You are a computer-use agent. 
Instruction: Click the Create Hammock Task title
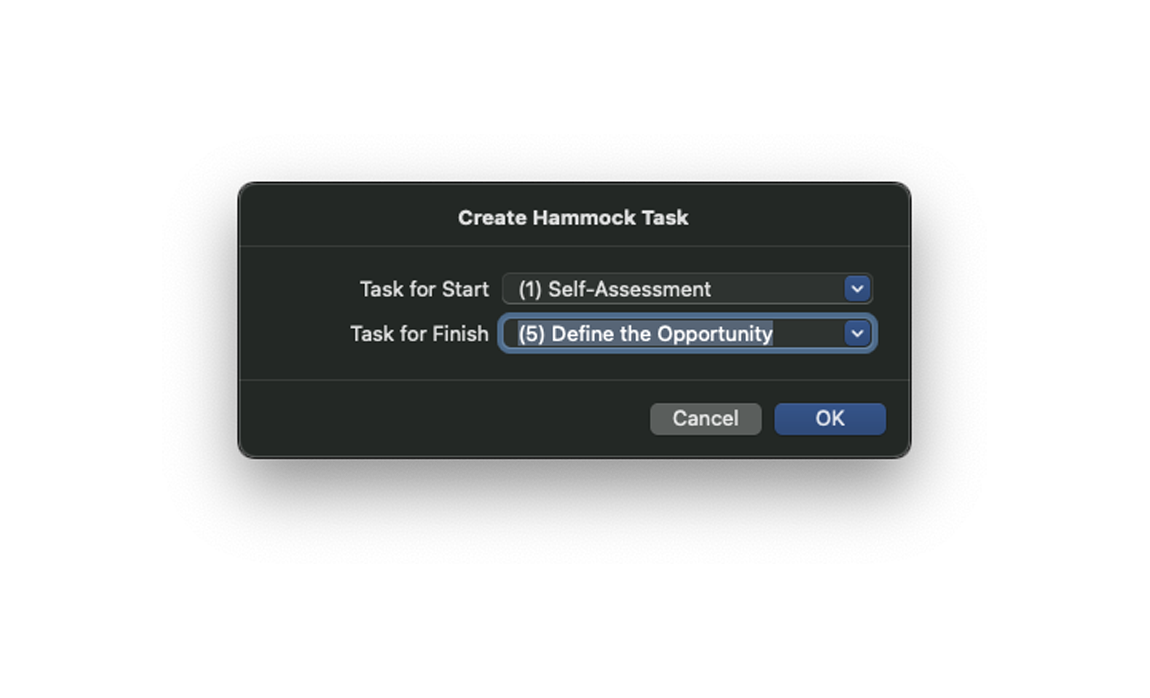tap(573, 218)
